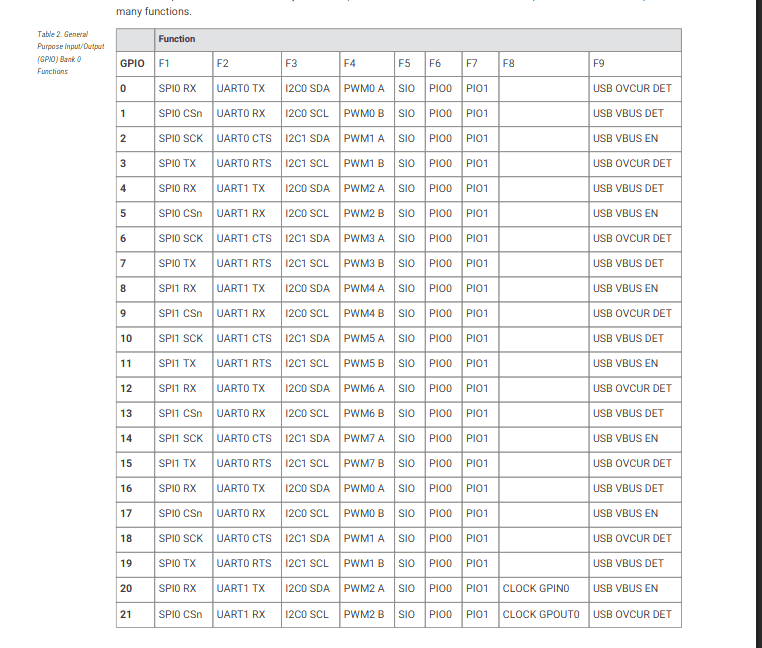Click SPI1 SCK in GPIO 10 row
Image resolution: width=762 pixels, height=648 pixels.
coord(180,338)
